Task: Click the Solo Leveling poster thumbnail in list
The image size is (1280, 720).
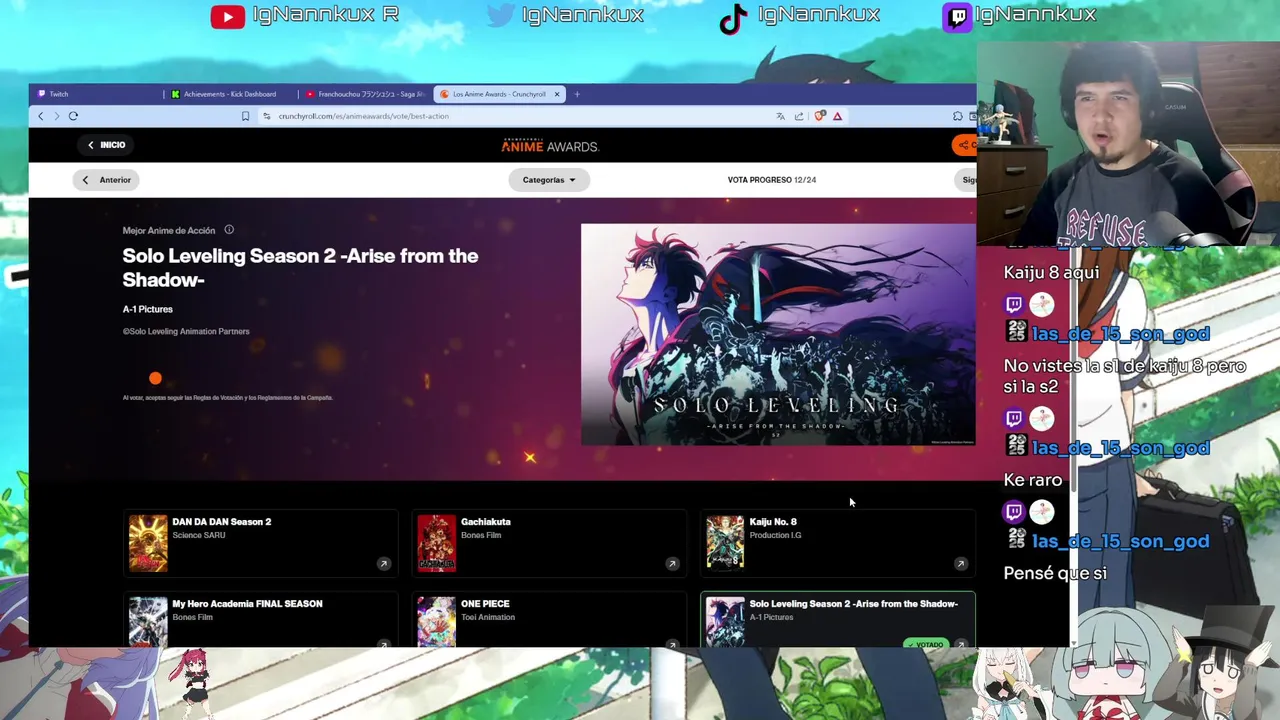Action: pos(725,622)
